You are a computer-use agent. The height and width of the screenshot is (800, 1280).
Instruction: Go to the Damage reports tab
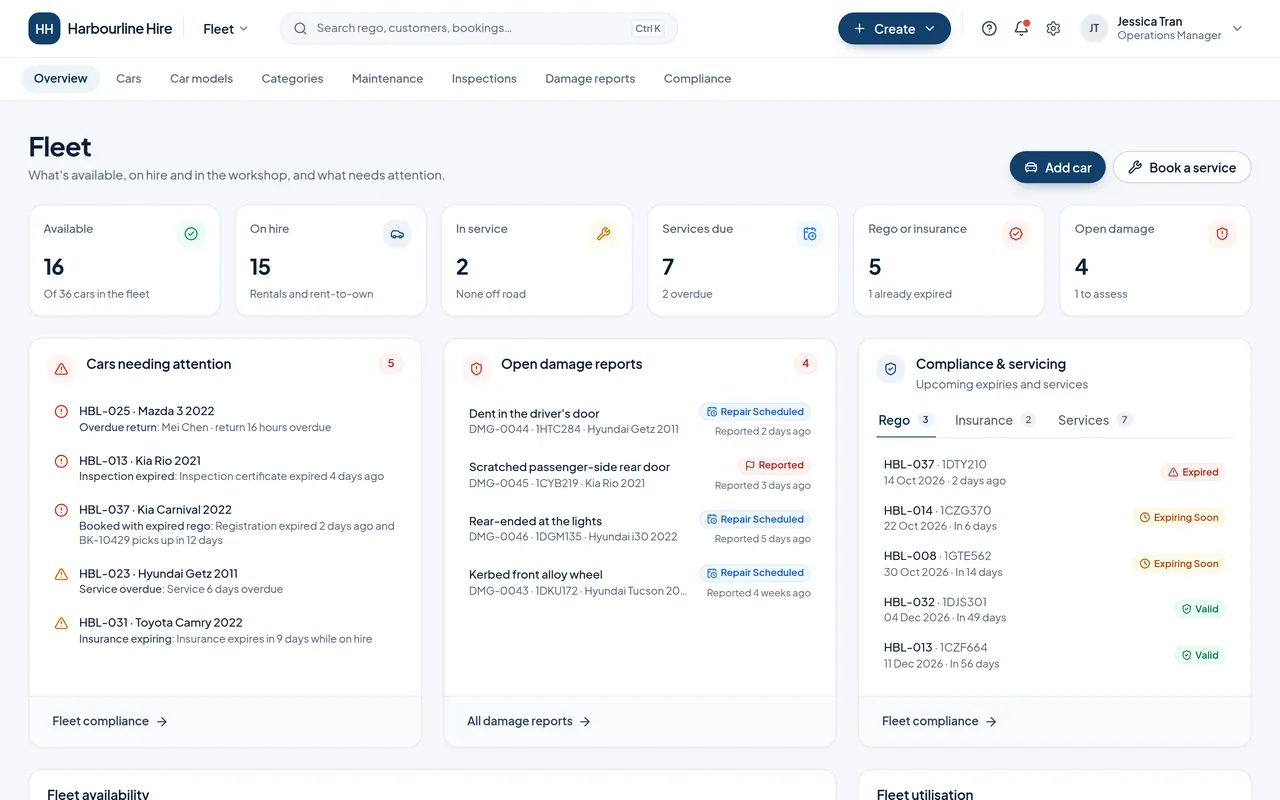[x=590, y=79]
